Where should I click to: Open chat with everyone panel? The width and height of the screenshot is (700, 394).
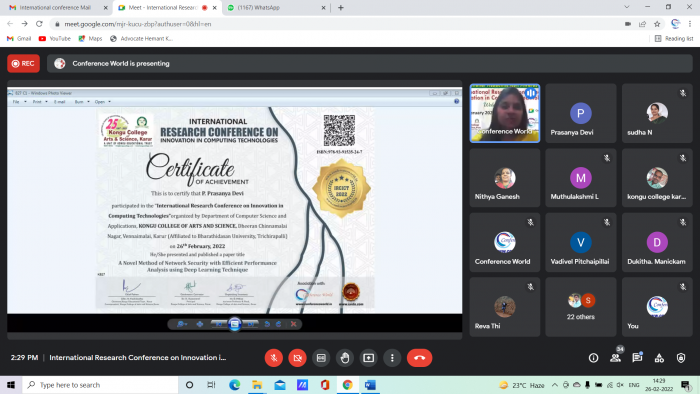(637, 358)
